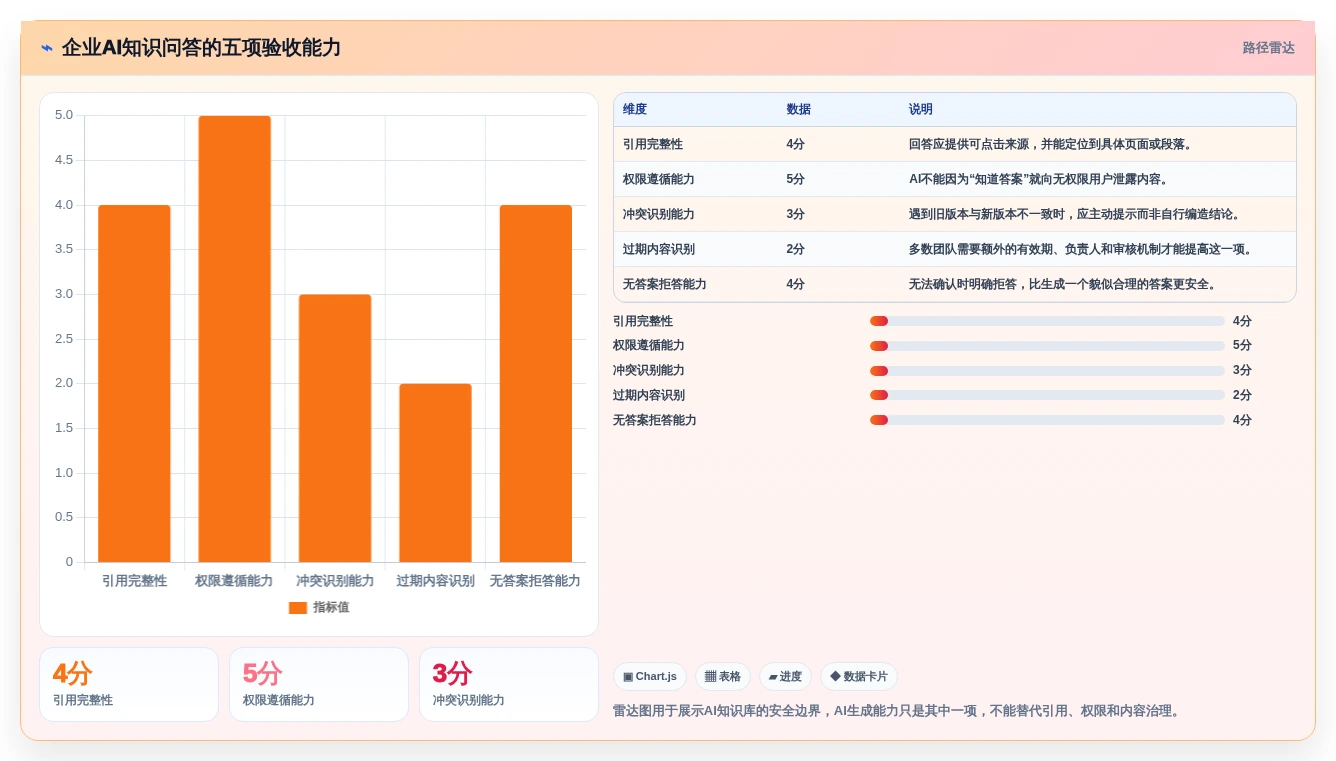This screenshot has height=761, width=1336.
Task: Click the 2分 cell in the table
Action: (x=796, y=249)
